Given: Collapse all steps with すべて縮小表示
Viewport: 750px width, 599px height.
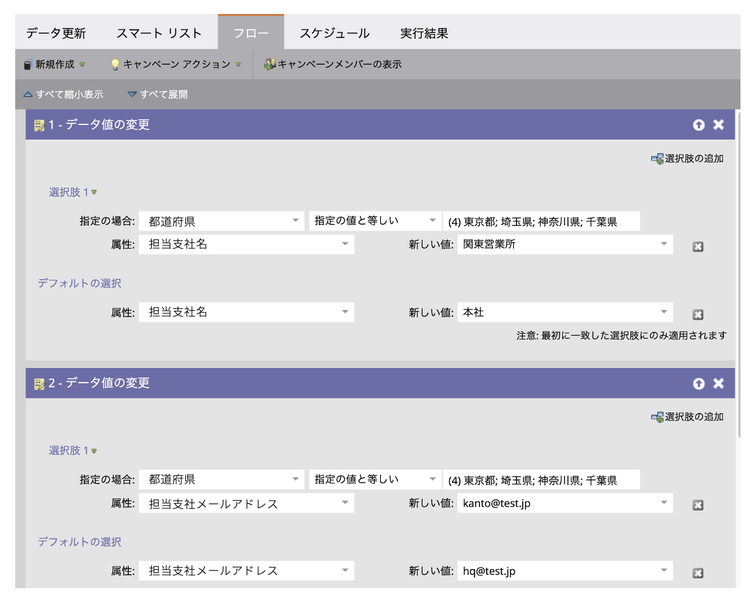Looking at the screenshot, I should pos(62,95).
